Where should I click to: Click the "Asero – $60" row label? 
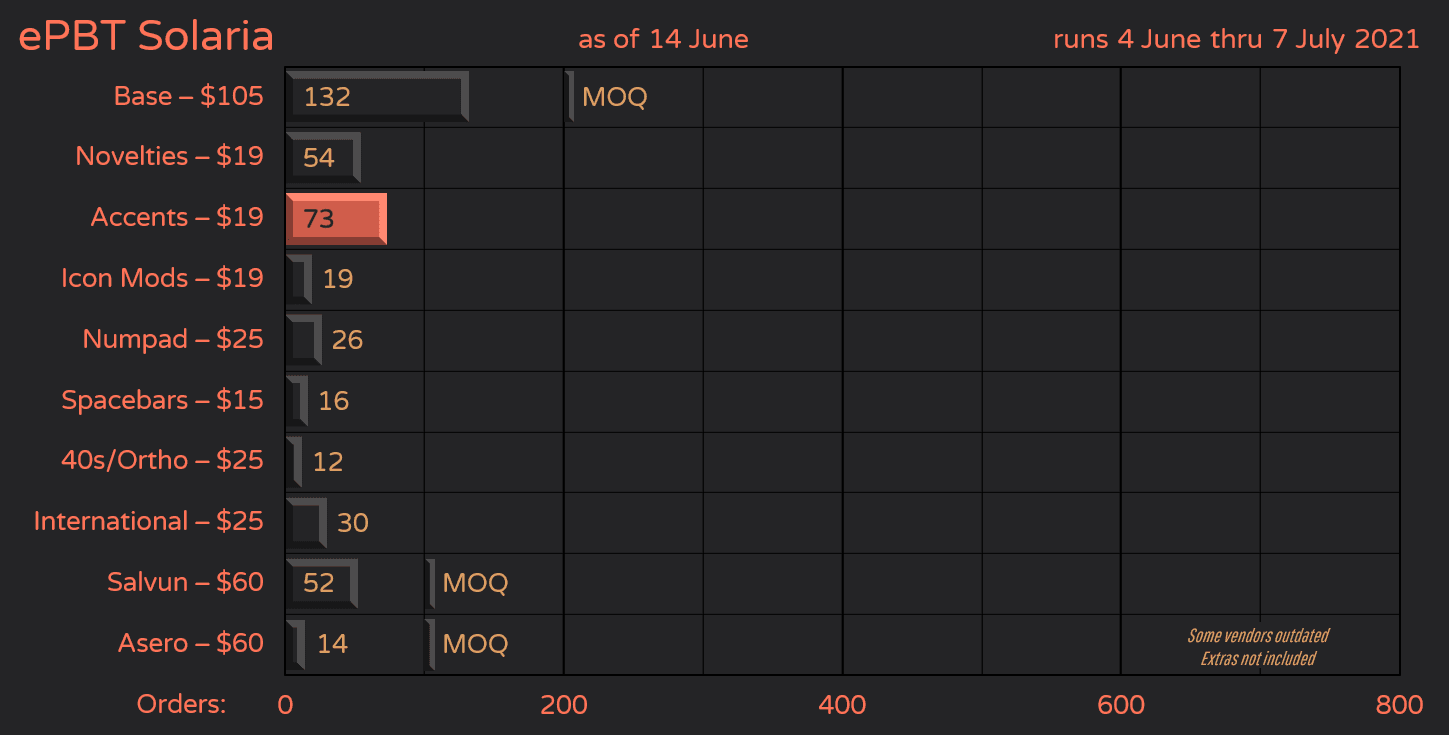190,643
